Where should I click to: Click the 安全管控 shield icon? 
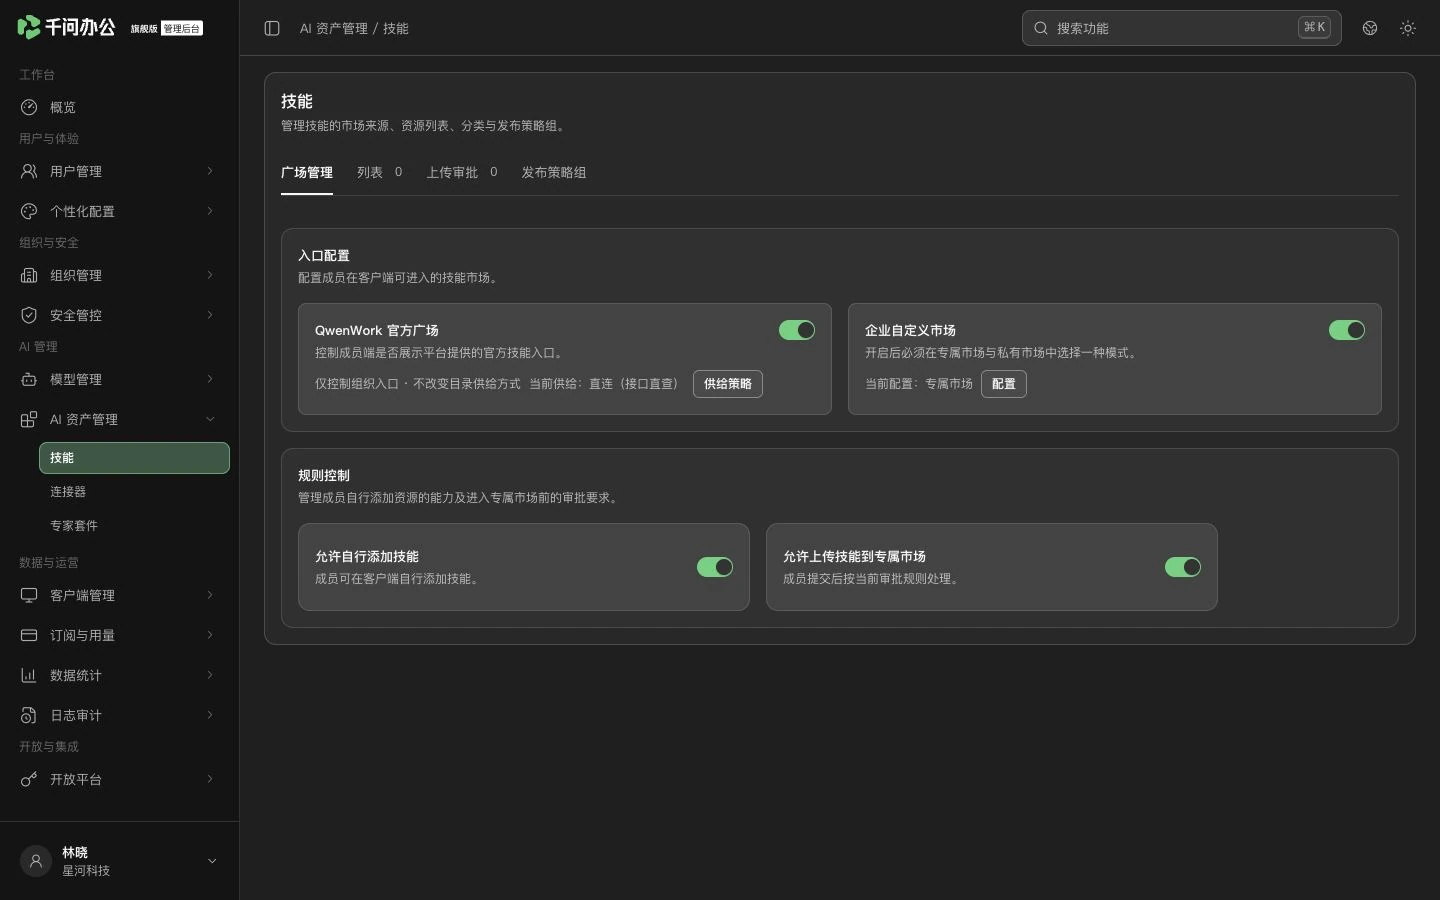[29, 315]
